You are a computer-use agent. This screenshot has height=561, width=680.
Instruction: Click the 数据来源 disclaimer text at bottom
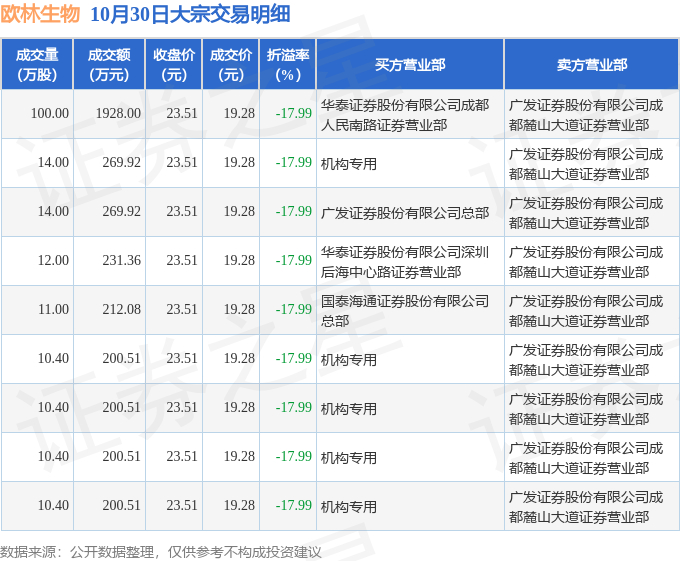[160, 552]
